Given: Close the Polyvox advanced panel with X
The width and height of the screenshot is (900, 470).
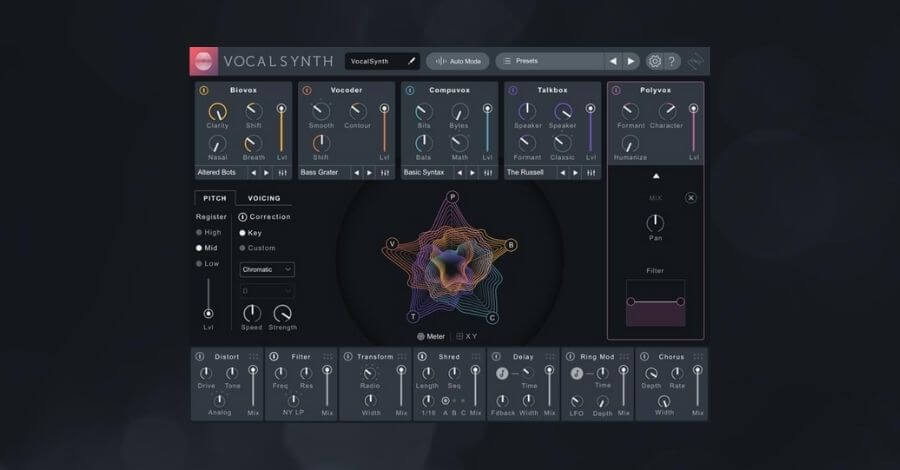Looking at the screenshot, I should pyautogui.click(x=690, y=198).
